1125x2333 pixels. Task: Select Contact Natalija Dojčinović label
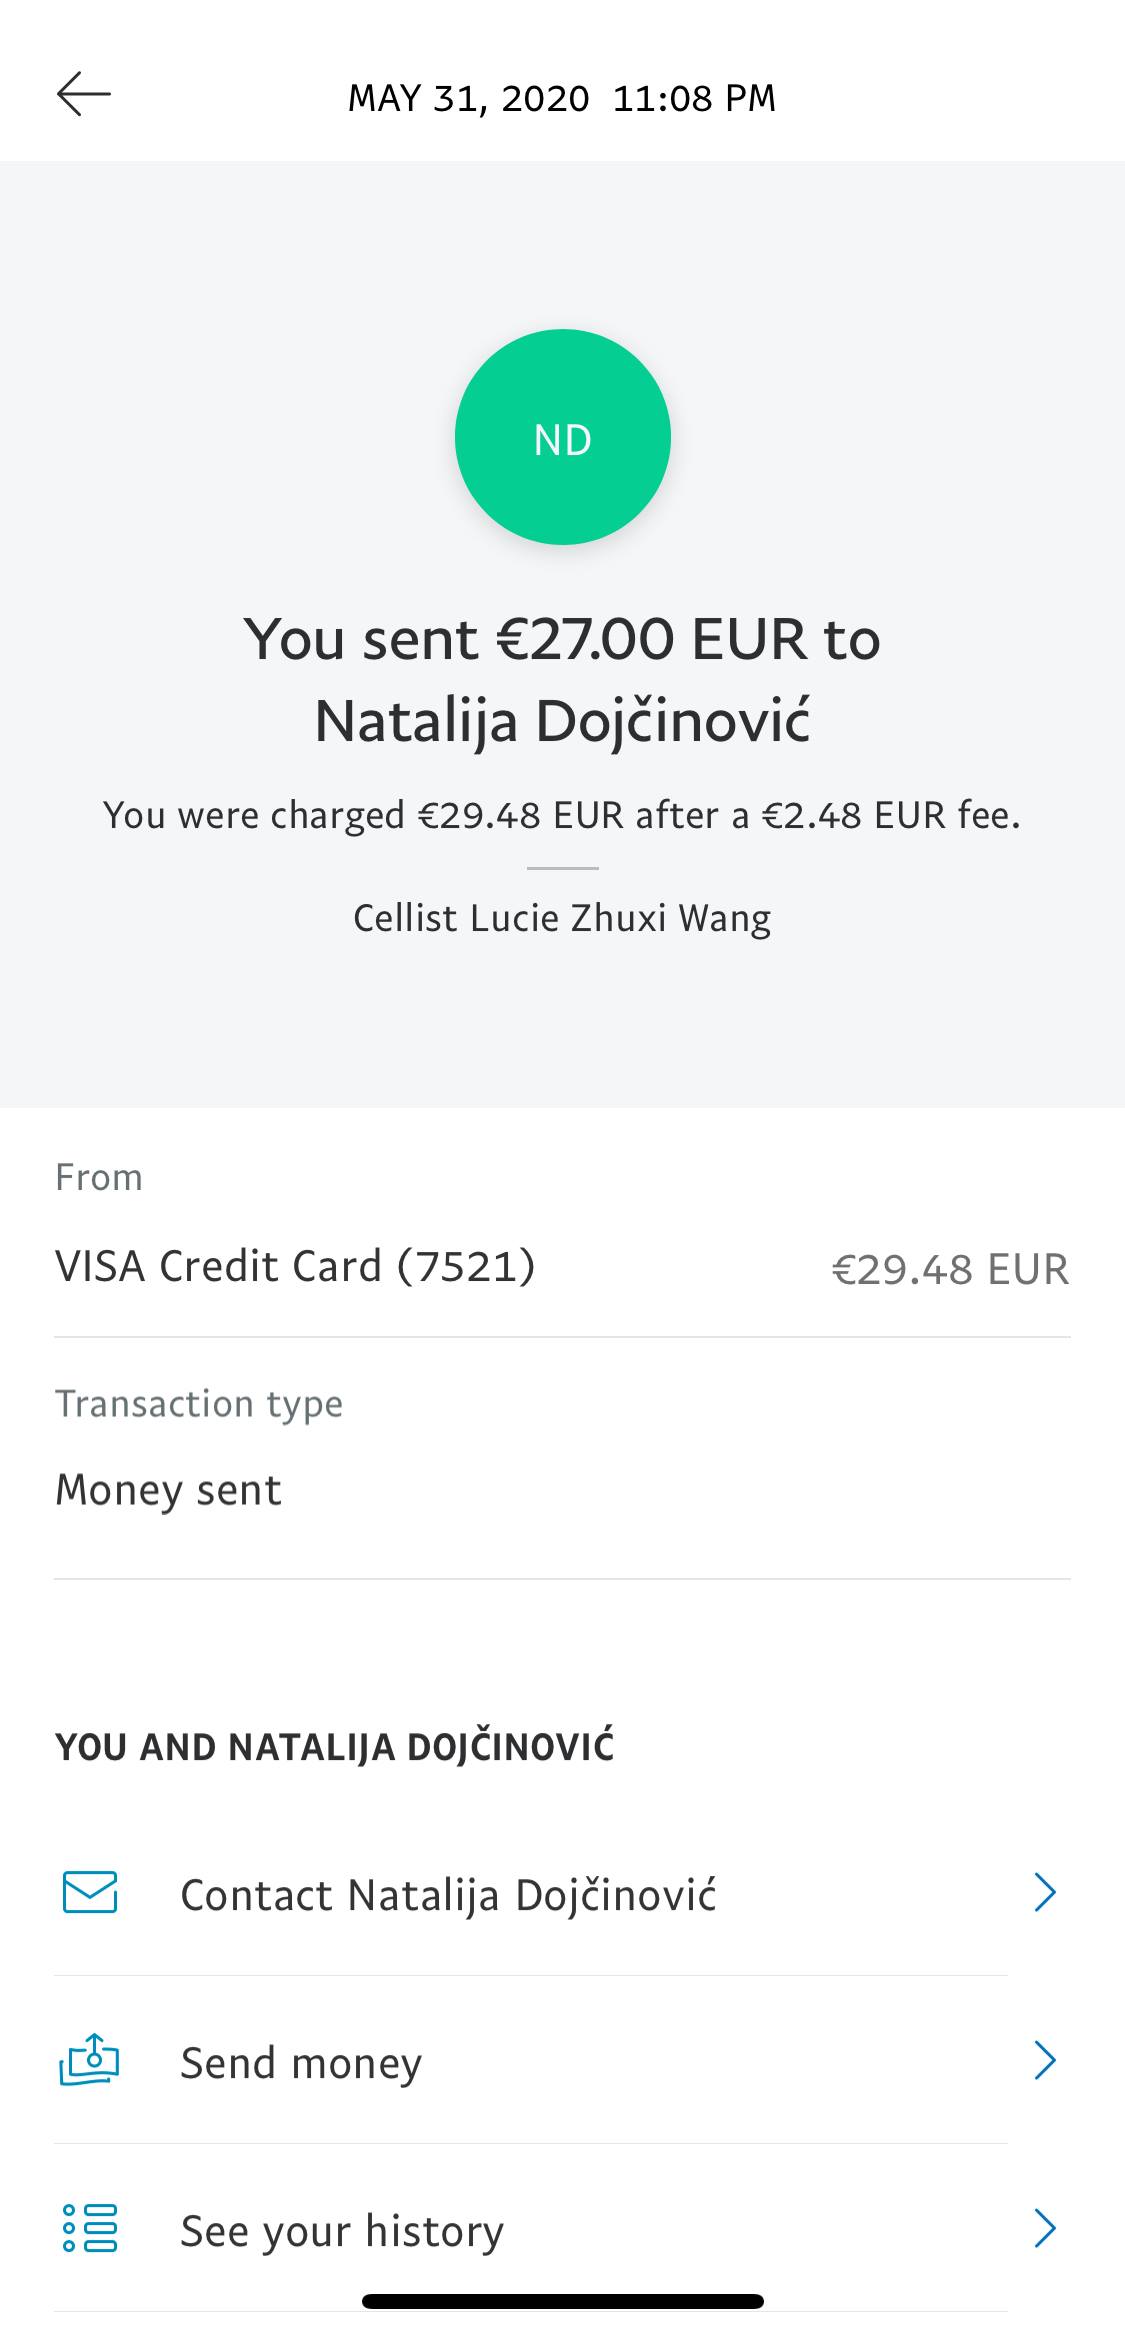tap(448, 1895)
